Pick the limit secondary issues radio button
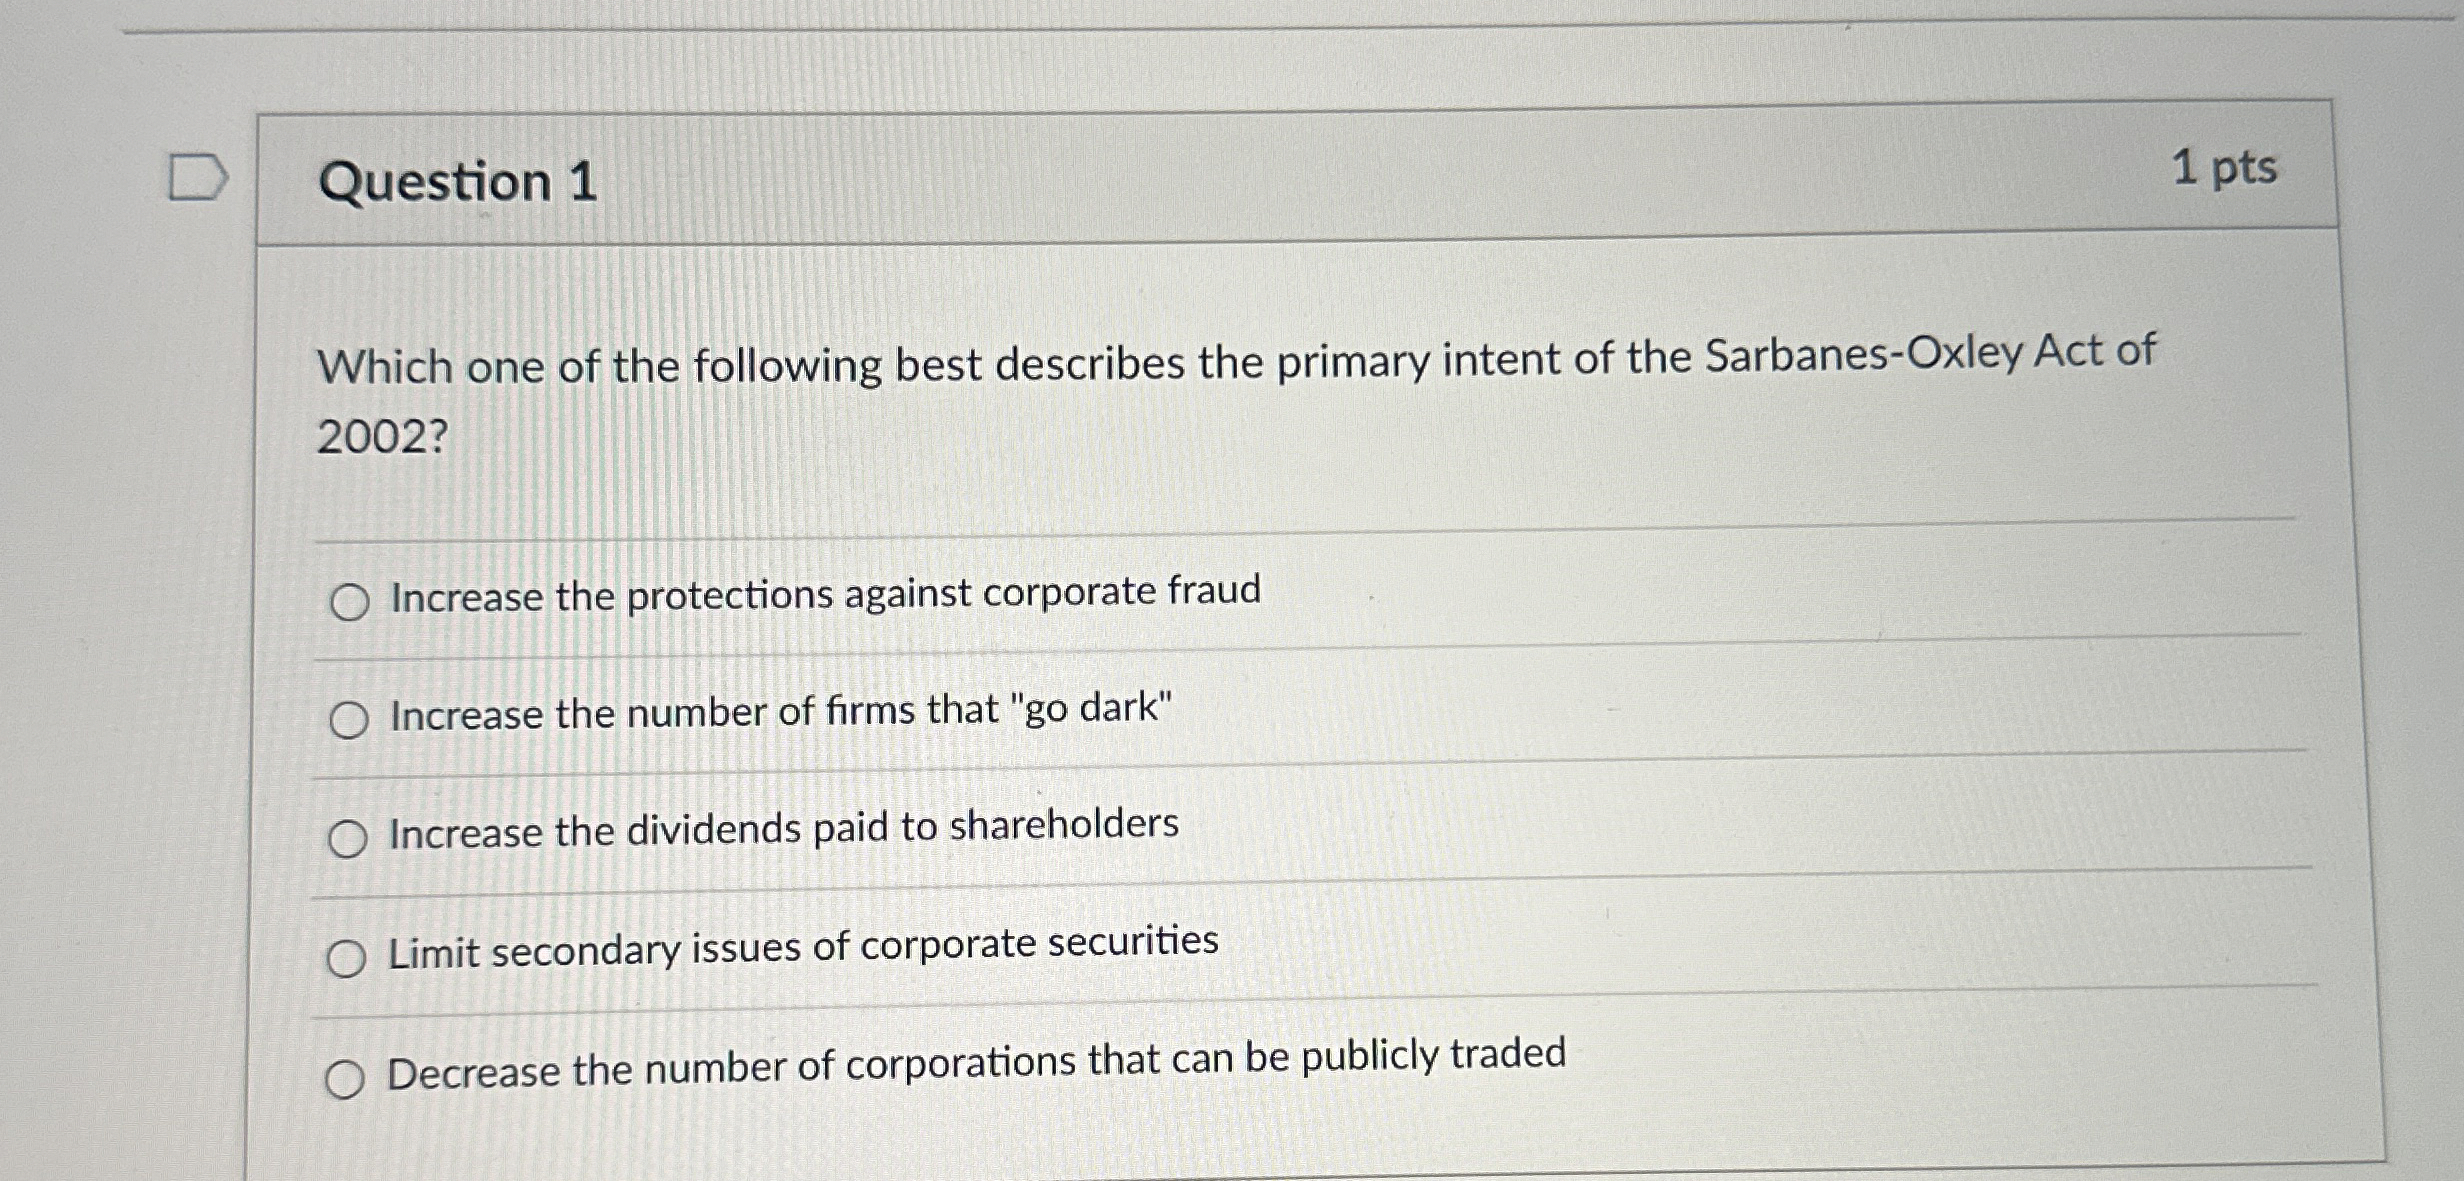Screen dimensions: 2464x1181 pos(346,957)
